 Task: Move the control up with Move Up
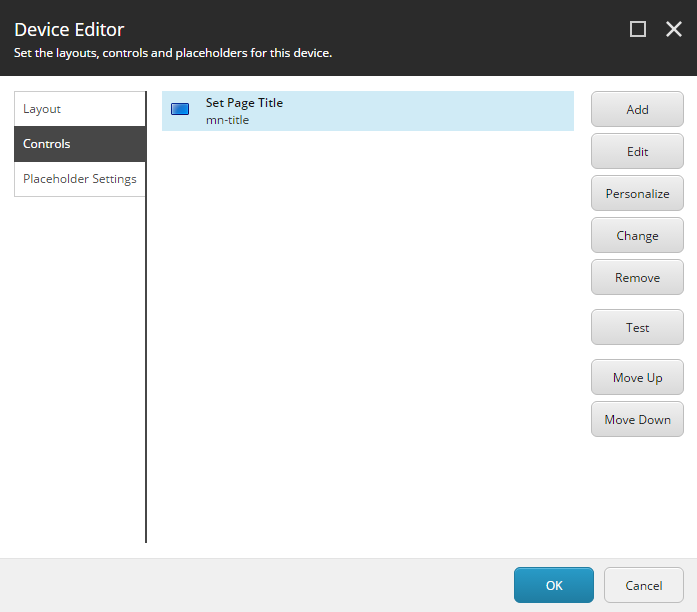coord(637,378)
